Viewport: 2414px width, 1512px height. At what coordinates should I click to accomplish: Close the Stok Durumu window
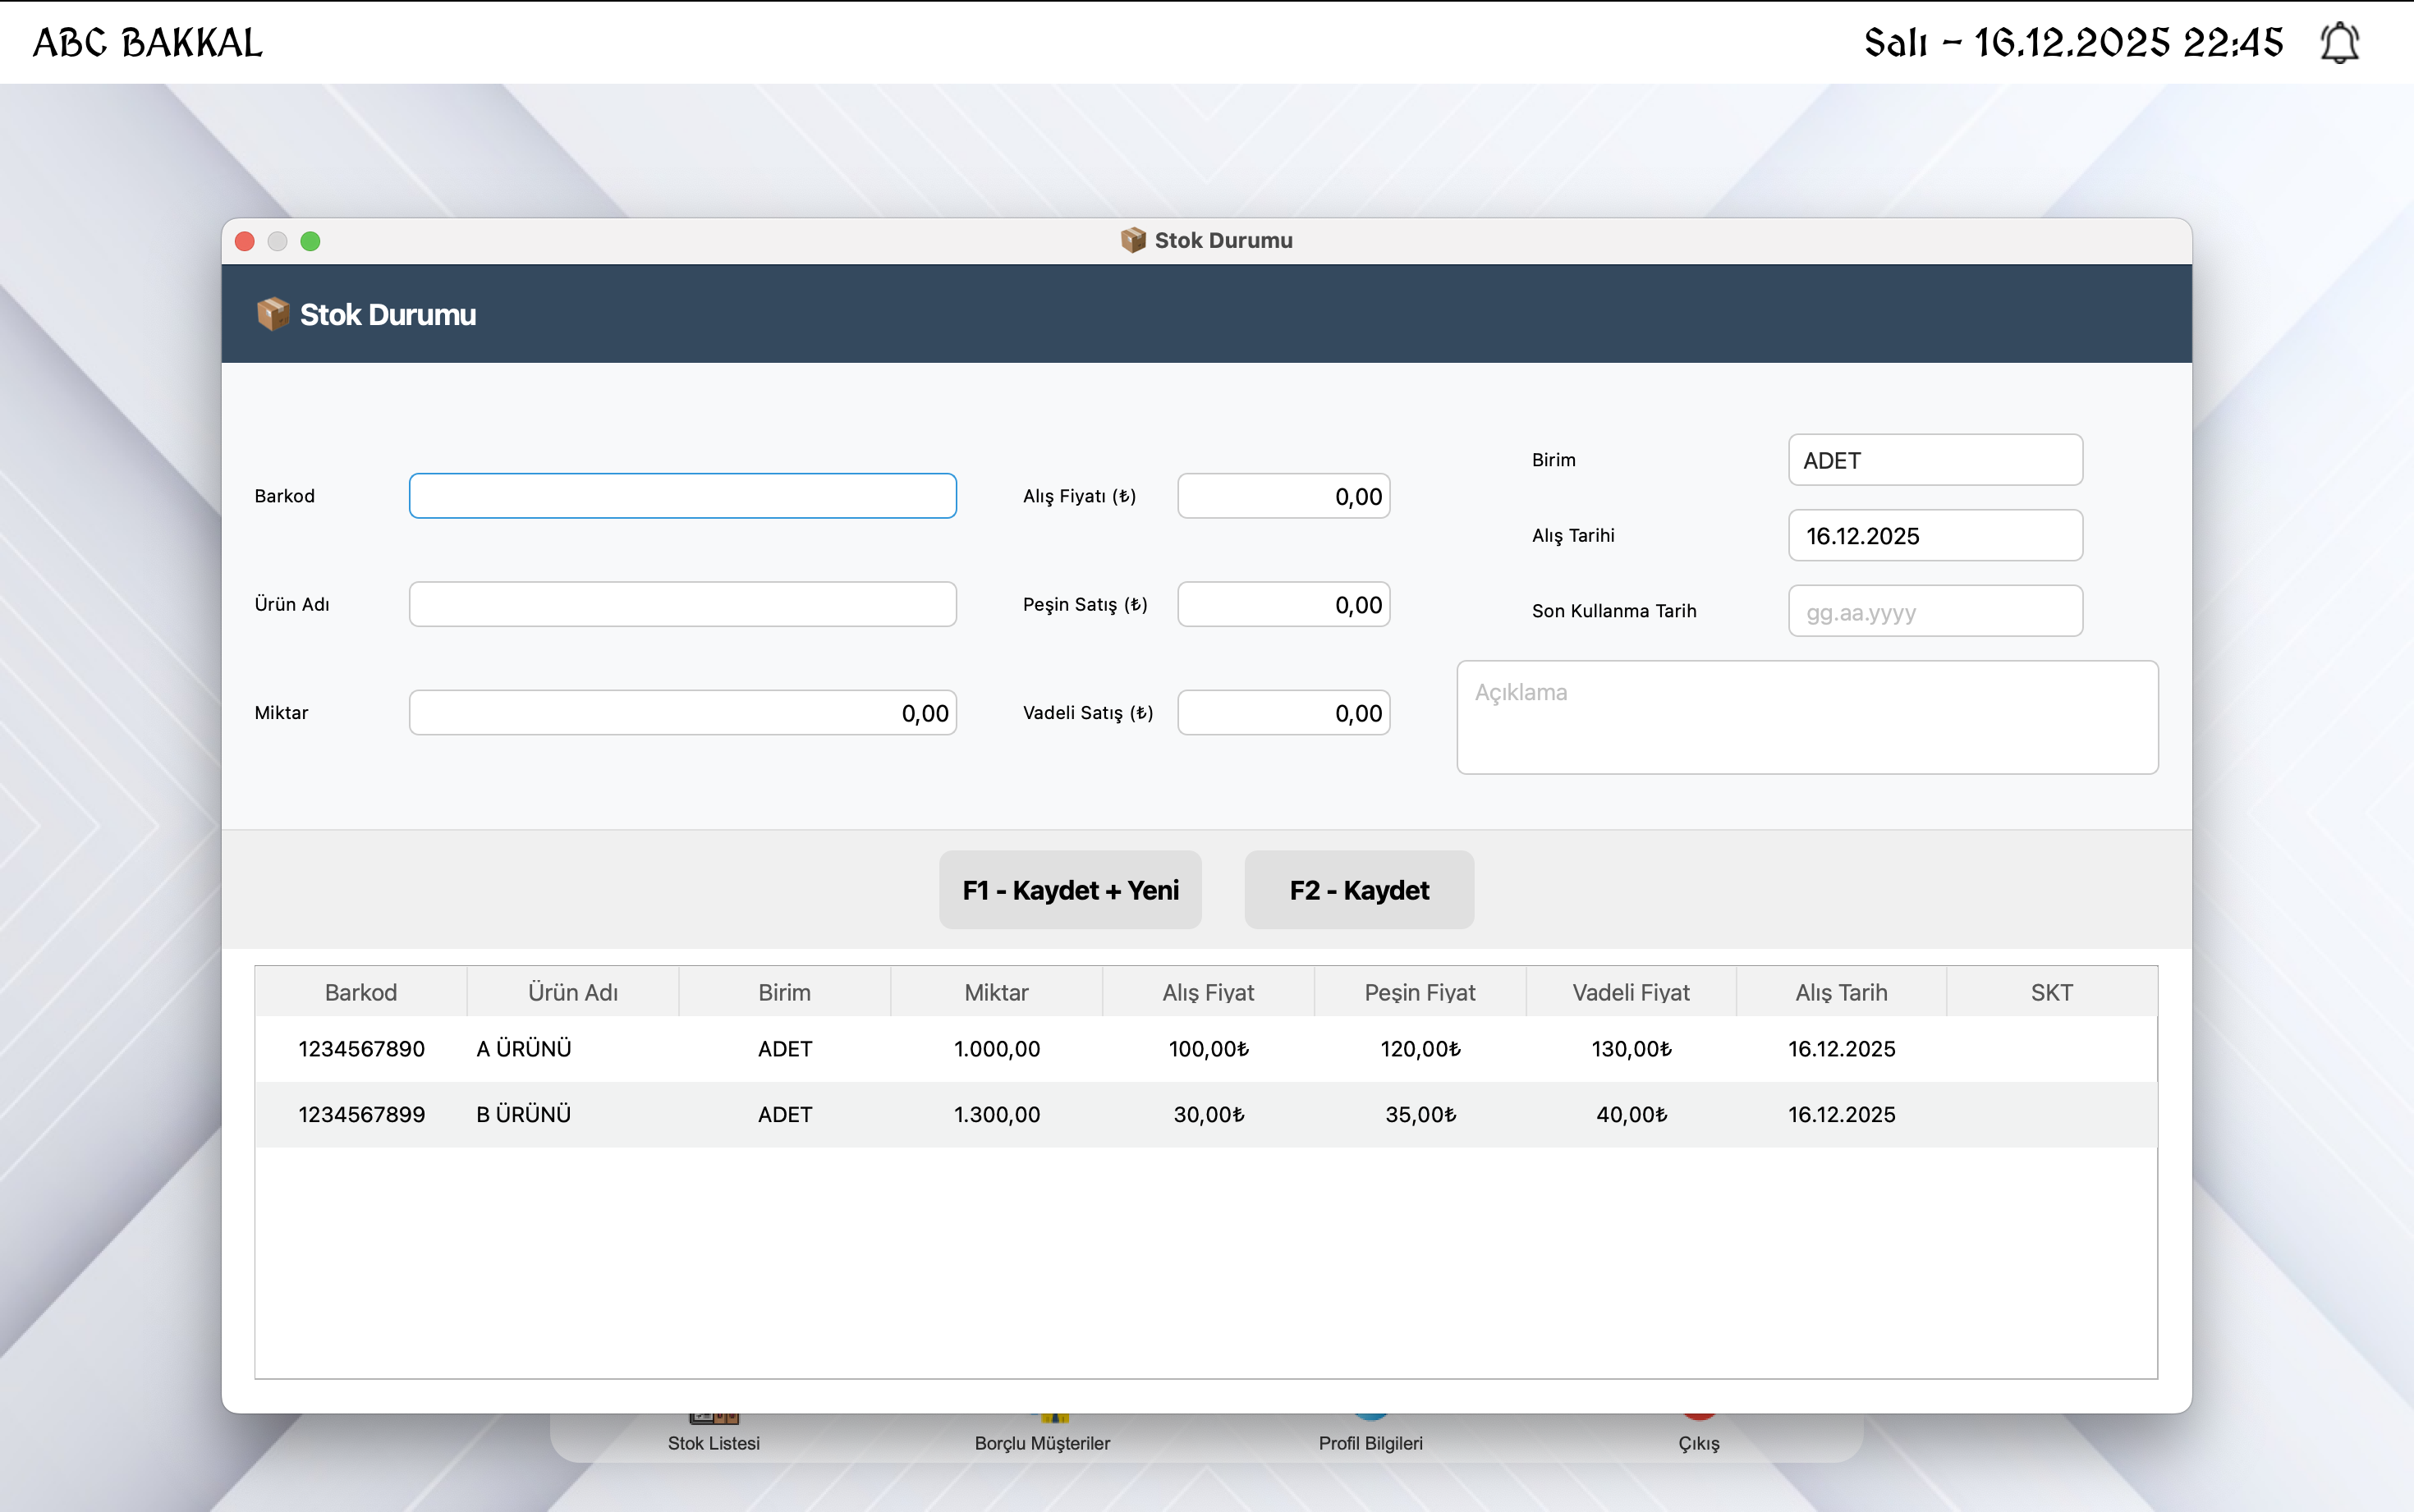click(x=245, y=241)
